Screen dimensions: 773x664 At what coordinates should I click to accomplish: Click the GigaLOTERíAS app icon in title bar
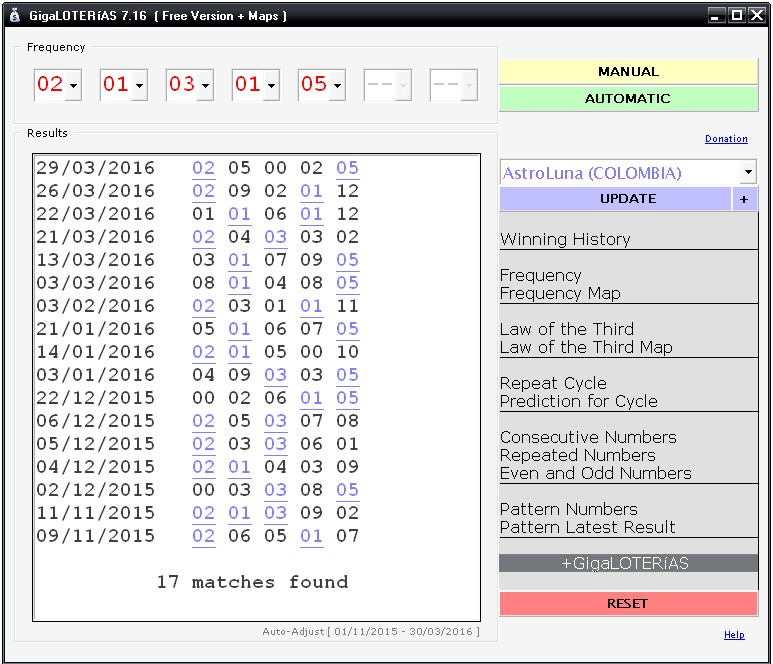14,15
